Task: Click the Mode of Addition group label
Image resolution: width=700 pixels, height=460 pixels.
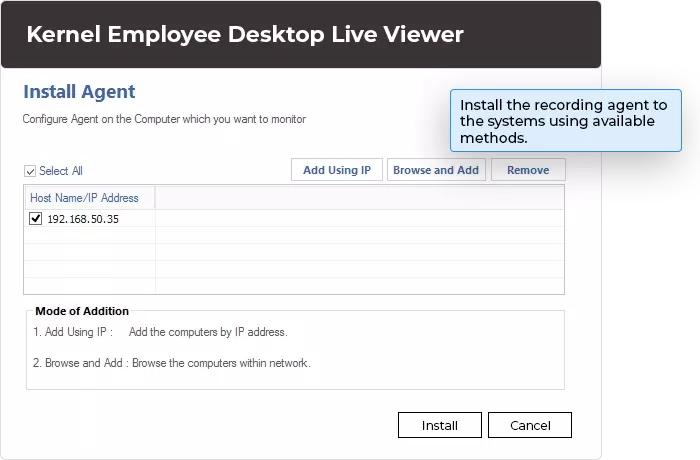Action: pos(82,311)
